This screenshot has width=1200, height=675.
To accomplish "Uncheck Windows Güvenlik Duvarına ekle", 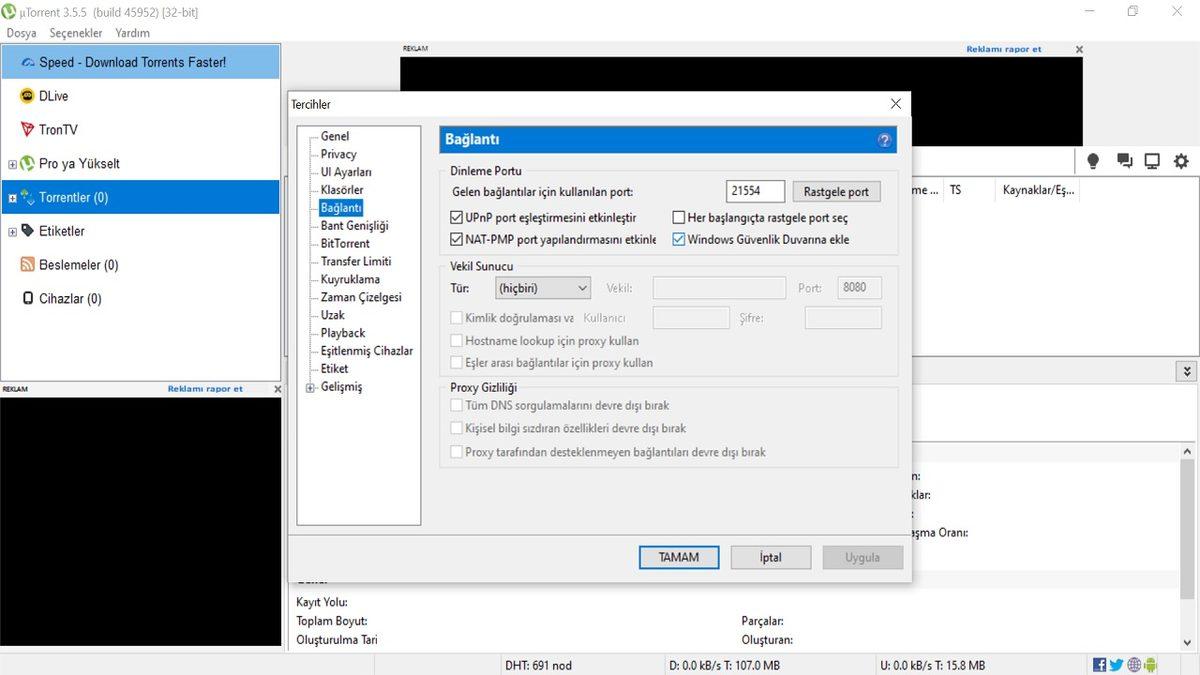I will tap(678, 239).
